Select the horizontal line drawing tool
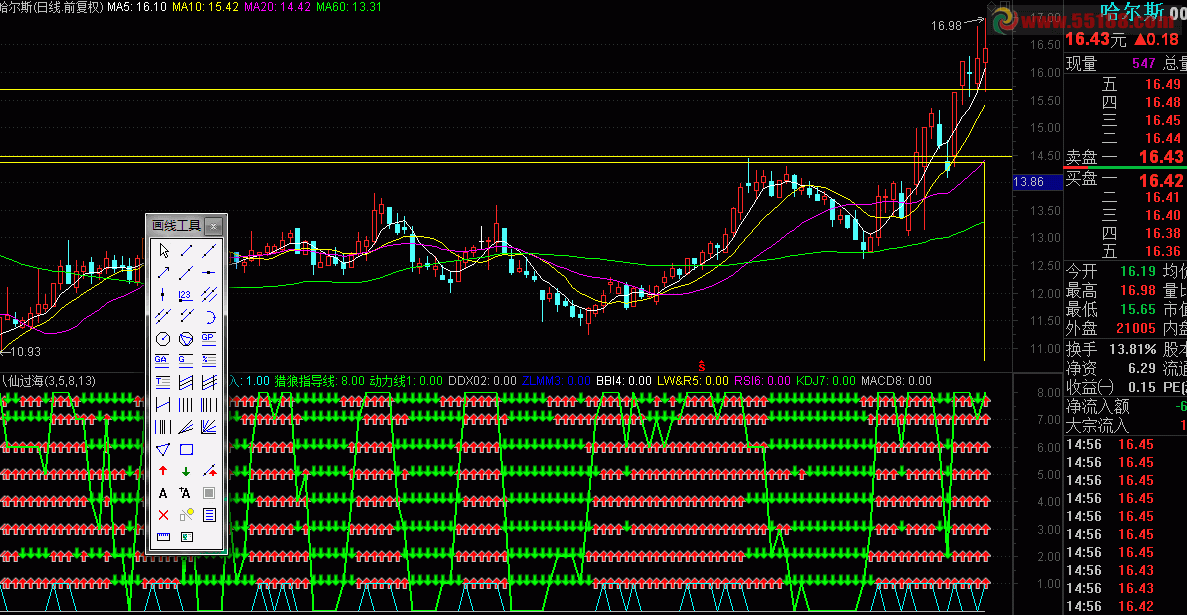 209,273
